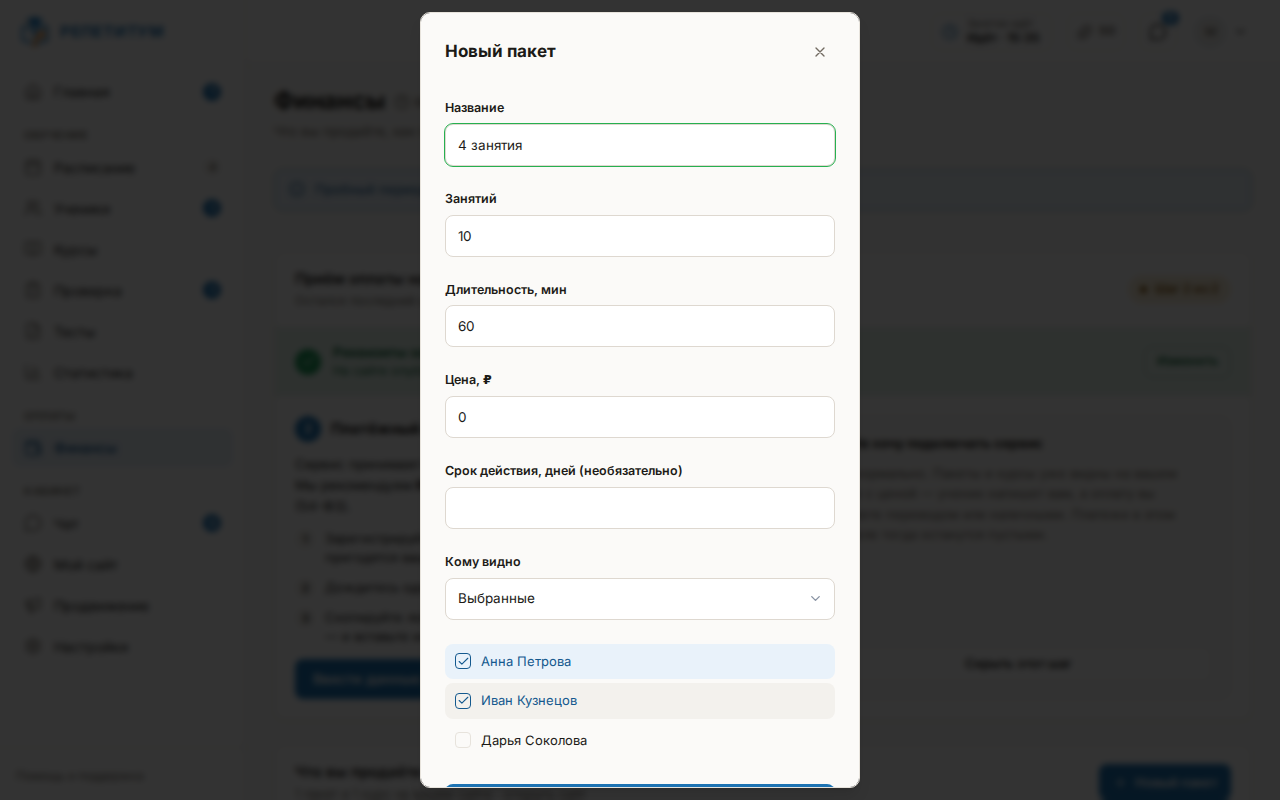Open the Кому видно dropdown showing Выбранные
This screenshot has width=1280, height=800.
pos(640,599)
